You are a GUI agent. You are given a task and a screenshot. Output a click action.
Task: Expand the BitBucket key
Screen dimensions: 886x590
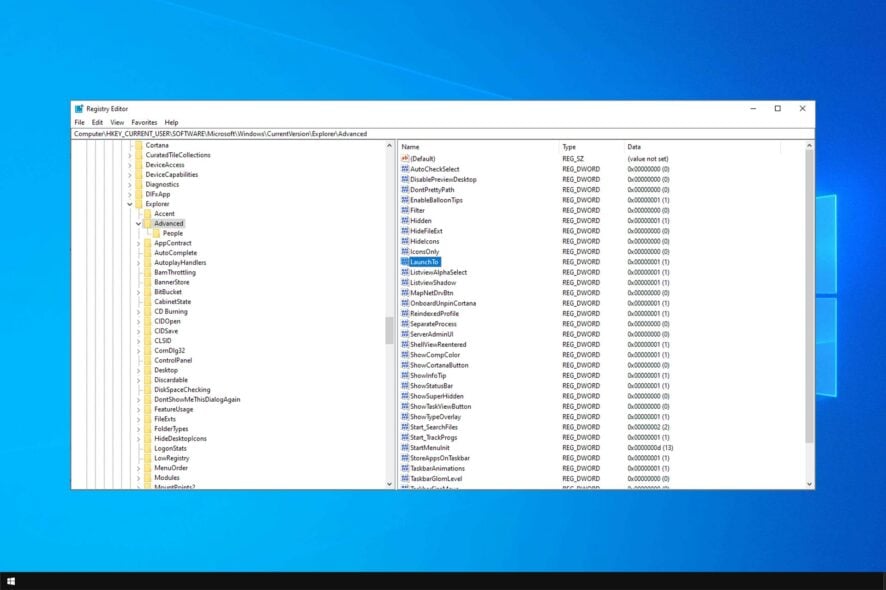click(x=138, y=292)
